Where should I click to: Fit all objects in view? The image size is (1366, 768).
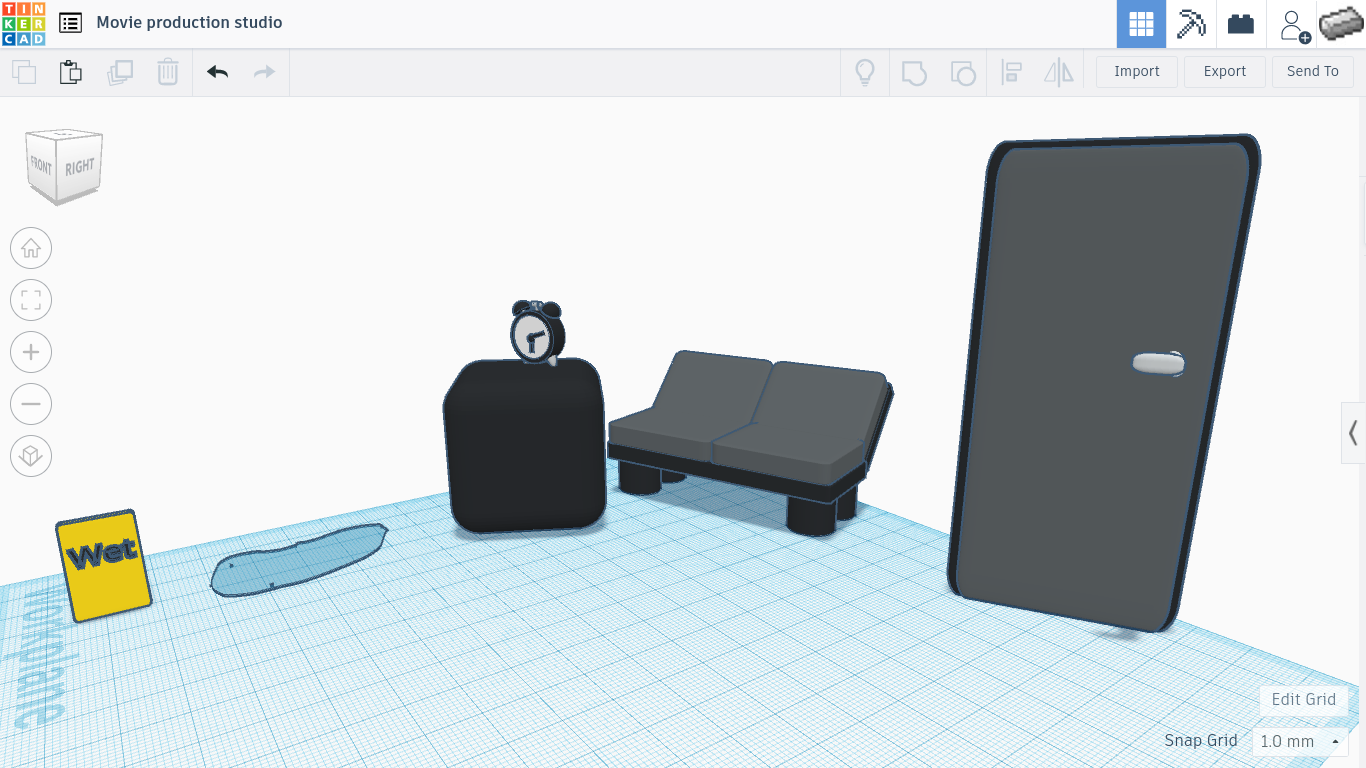click(31, 300)
